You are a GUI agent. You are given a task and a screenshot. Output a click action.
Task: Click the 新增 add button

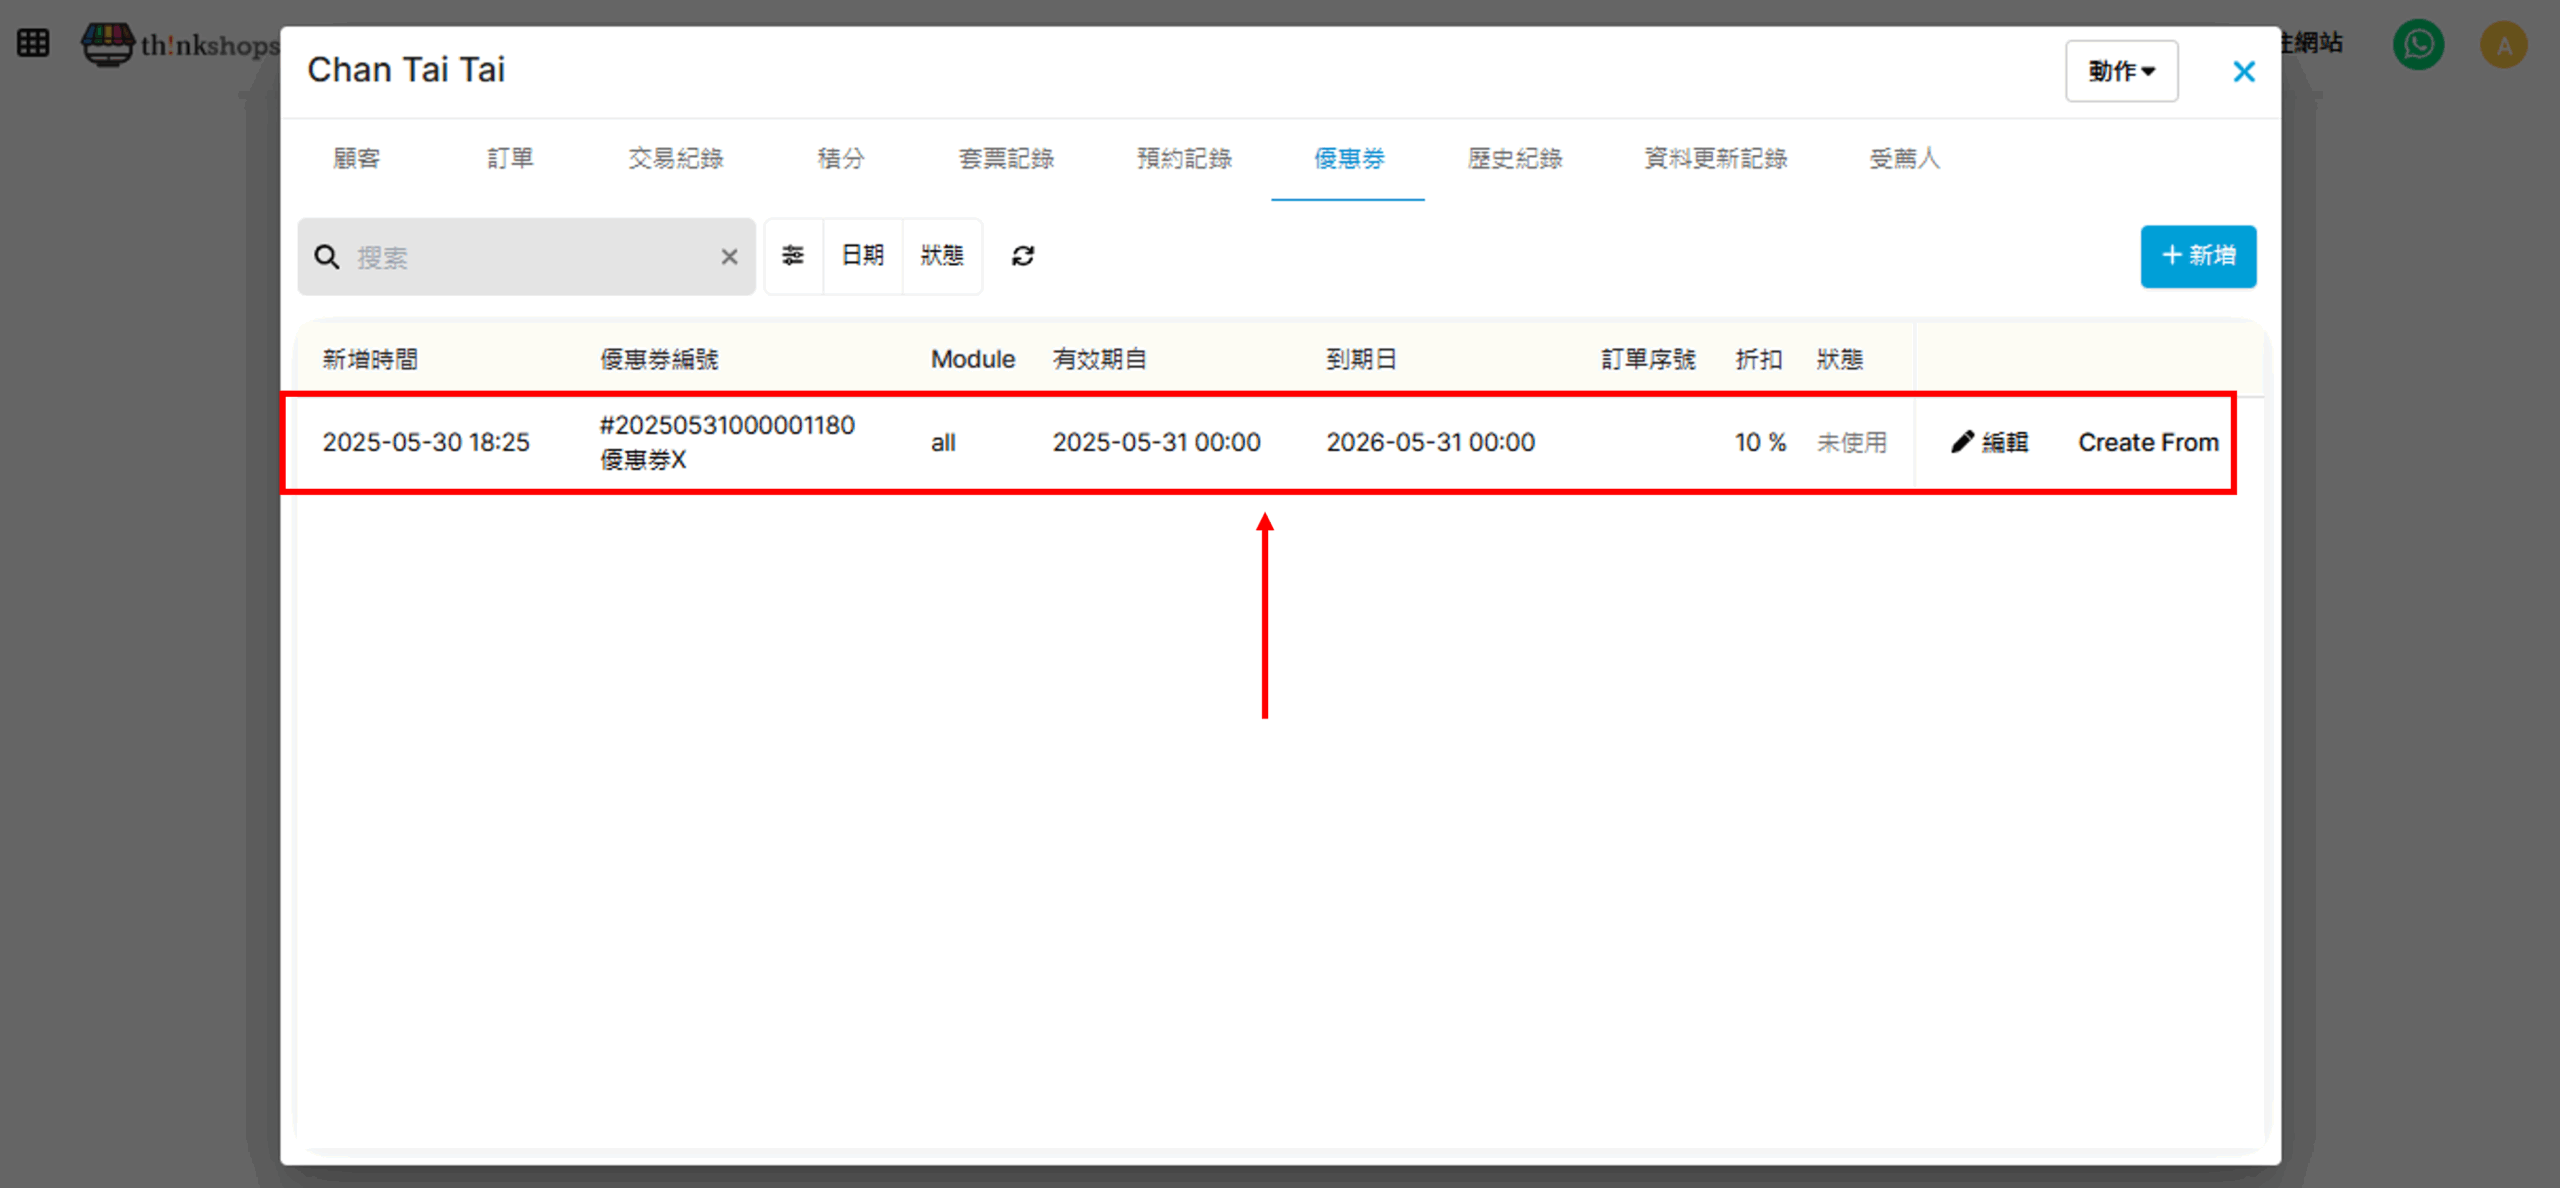click(x=2197, y=256)
